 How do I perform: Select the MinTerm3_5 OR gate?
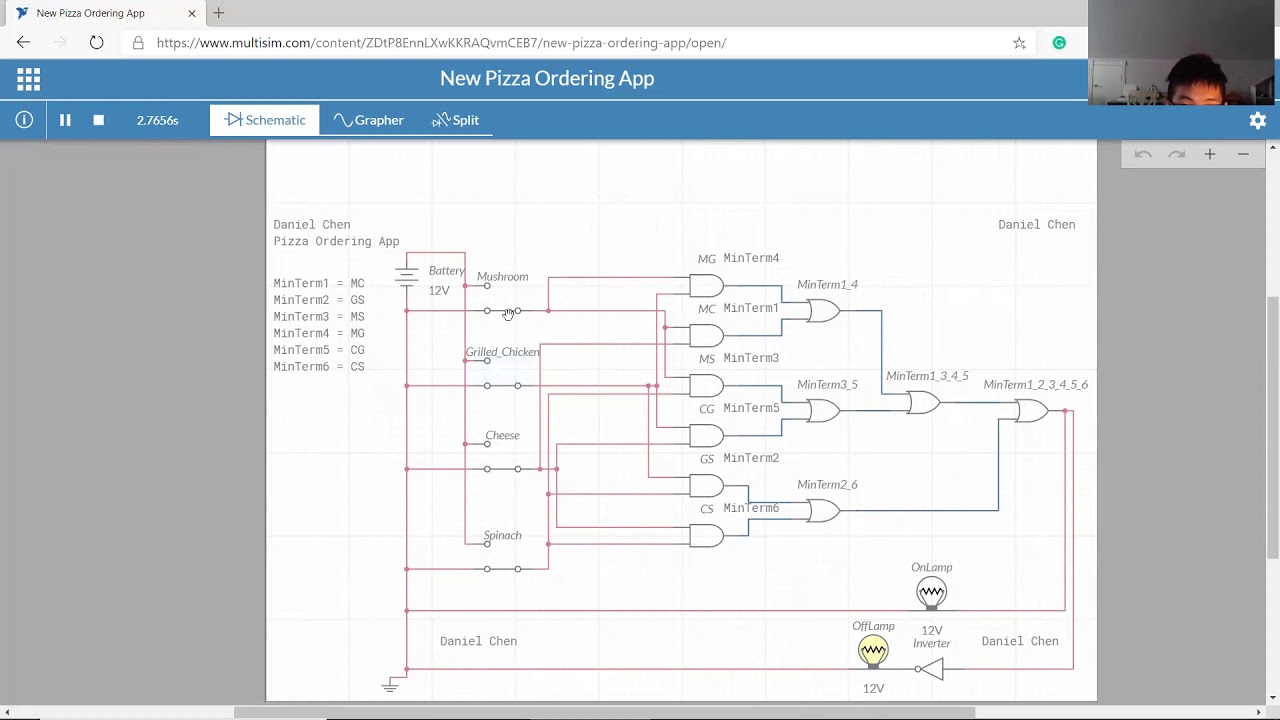point(823,411)
